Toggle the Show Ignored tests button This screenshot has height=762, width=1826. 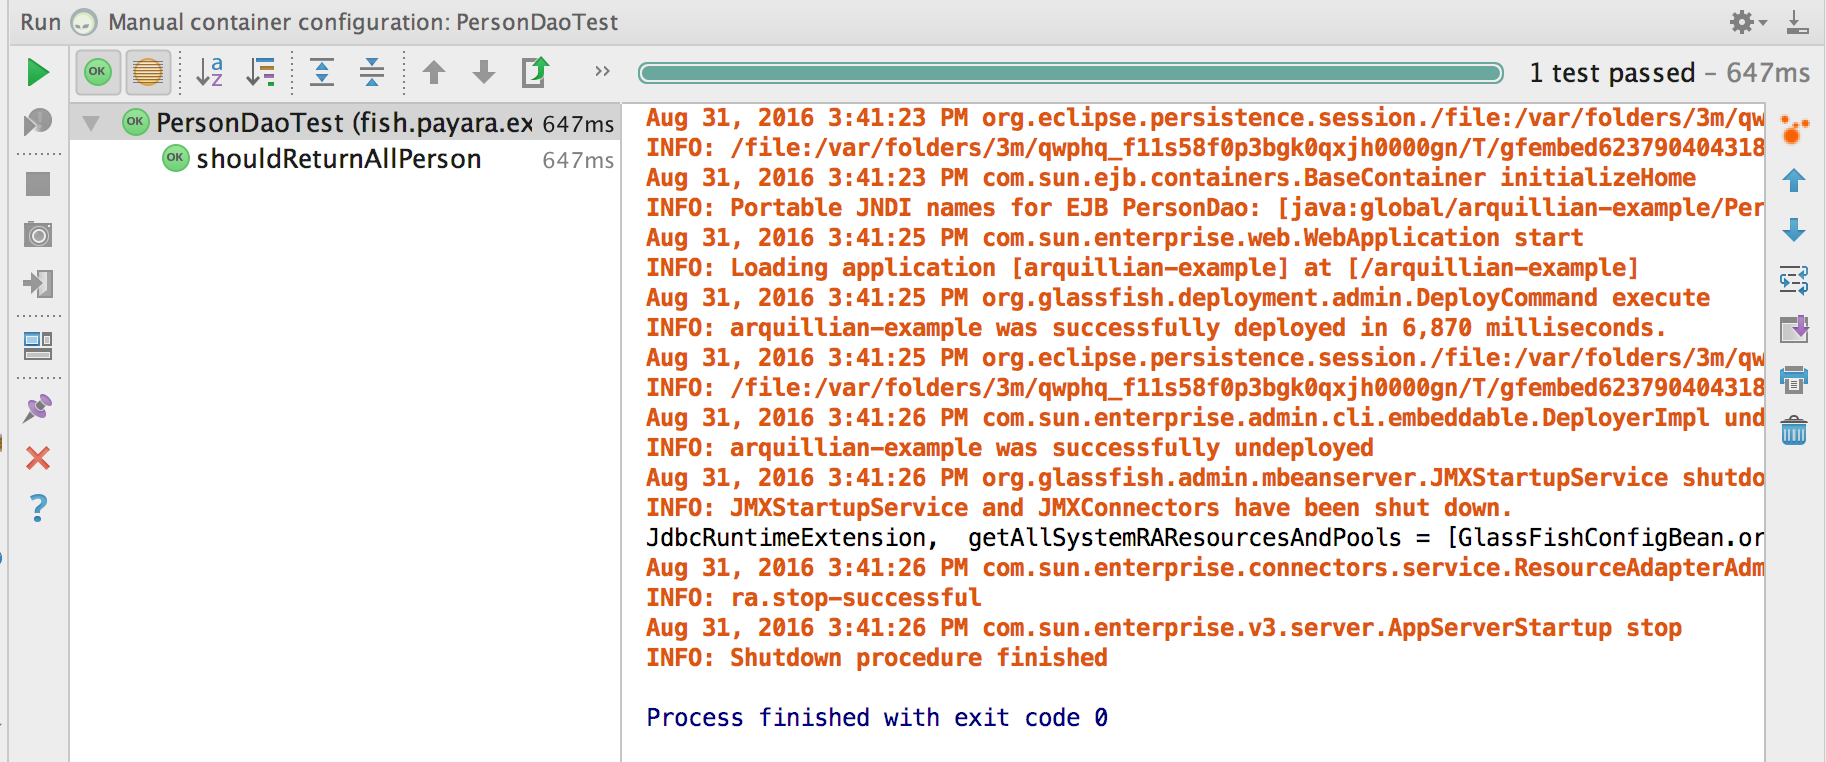pos(148,72)
